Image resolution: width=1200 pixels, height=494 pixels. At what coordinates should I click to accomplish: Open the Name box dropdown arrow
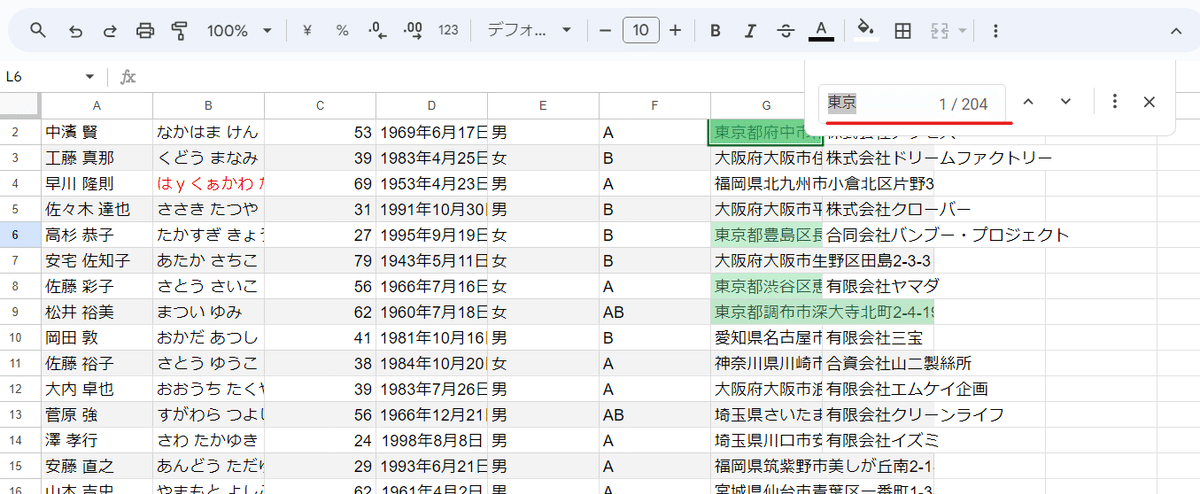90,77
